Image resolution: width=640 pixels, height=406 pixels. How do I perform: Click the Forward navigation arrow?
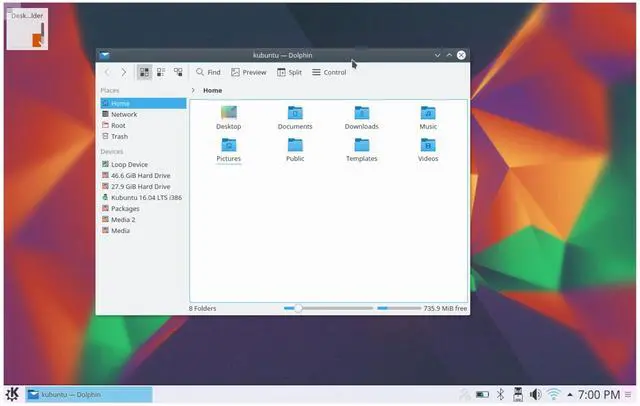pos(123,72)
